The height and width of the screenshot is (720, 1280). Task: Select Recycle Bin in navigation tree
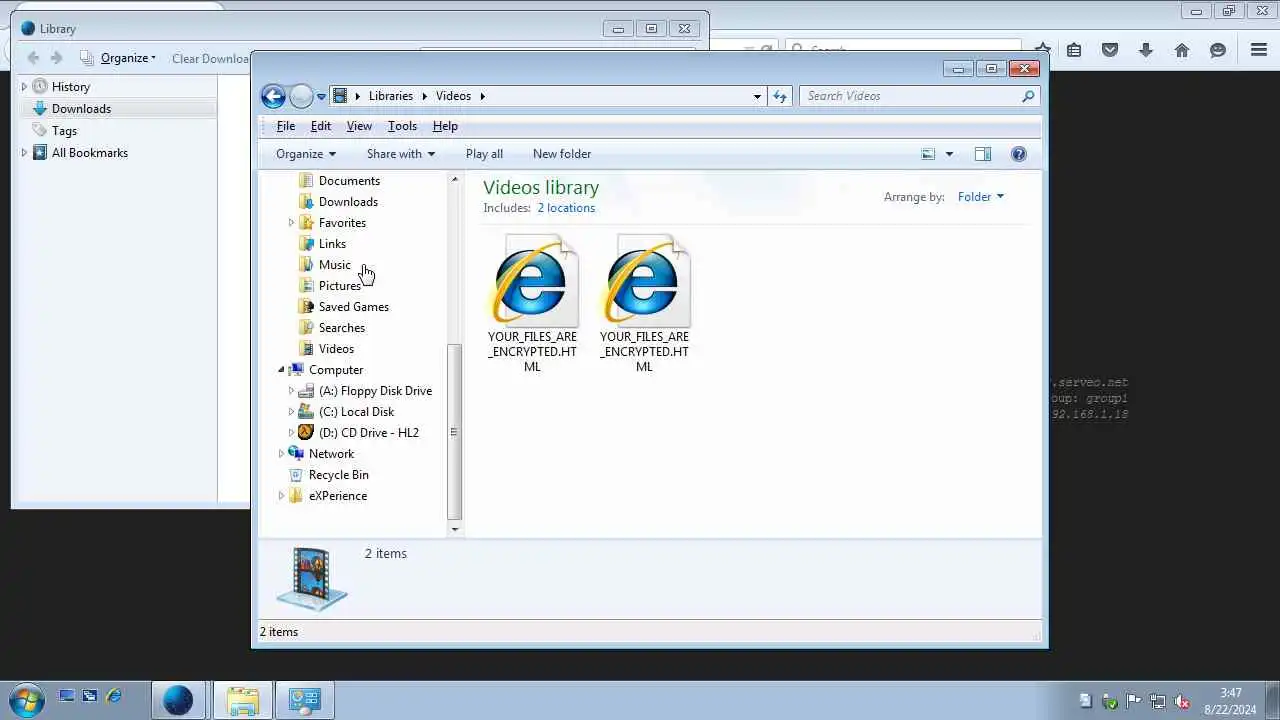click(x=339, y=475)
